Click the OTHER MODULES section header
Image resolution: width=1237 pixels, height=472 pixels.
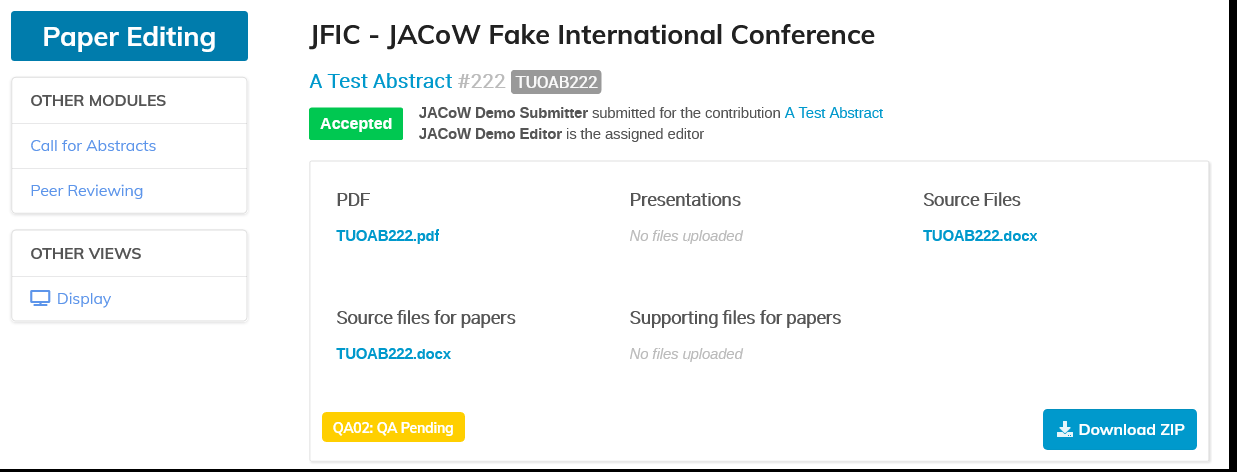[98, 101]
